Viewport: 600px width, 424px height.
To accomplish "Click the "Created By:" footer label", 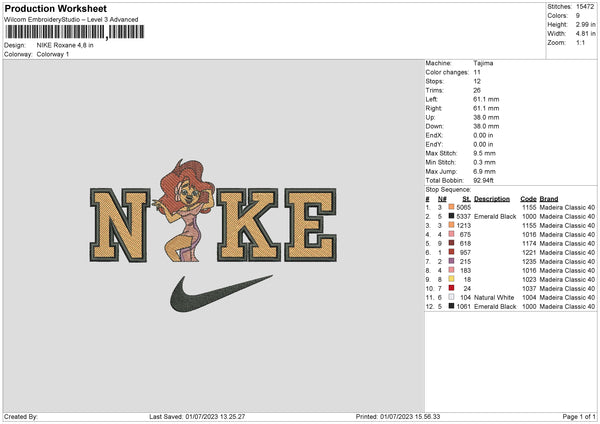I will 21,416.
